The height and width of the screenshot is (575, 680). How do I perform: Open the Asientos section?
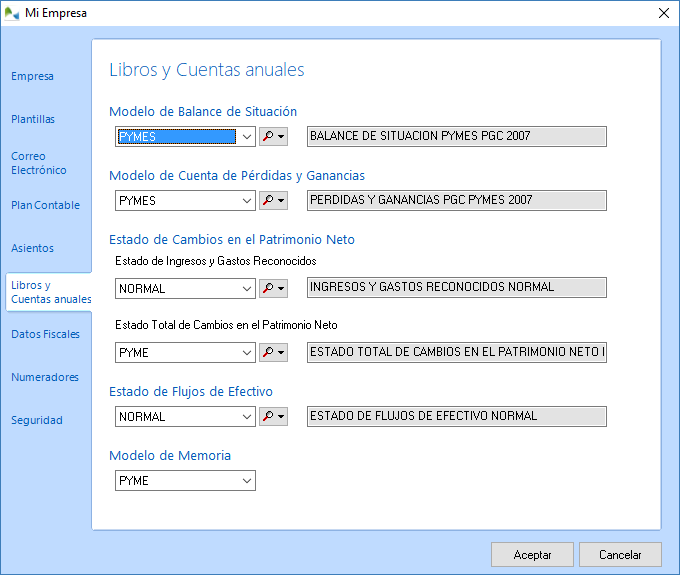33,248
